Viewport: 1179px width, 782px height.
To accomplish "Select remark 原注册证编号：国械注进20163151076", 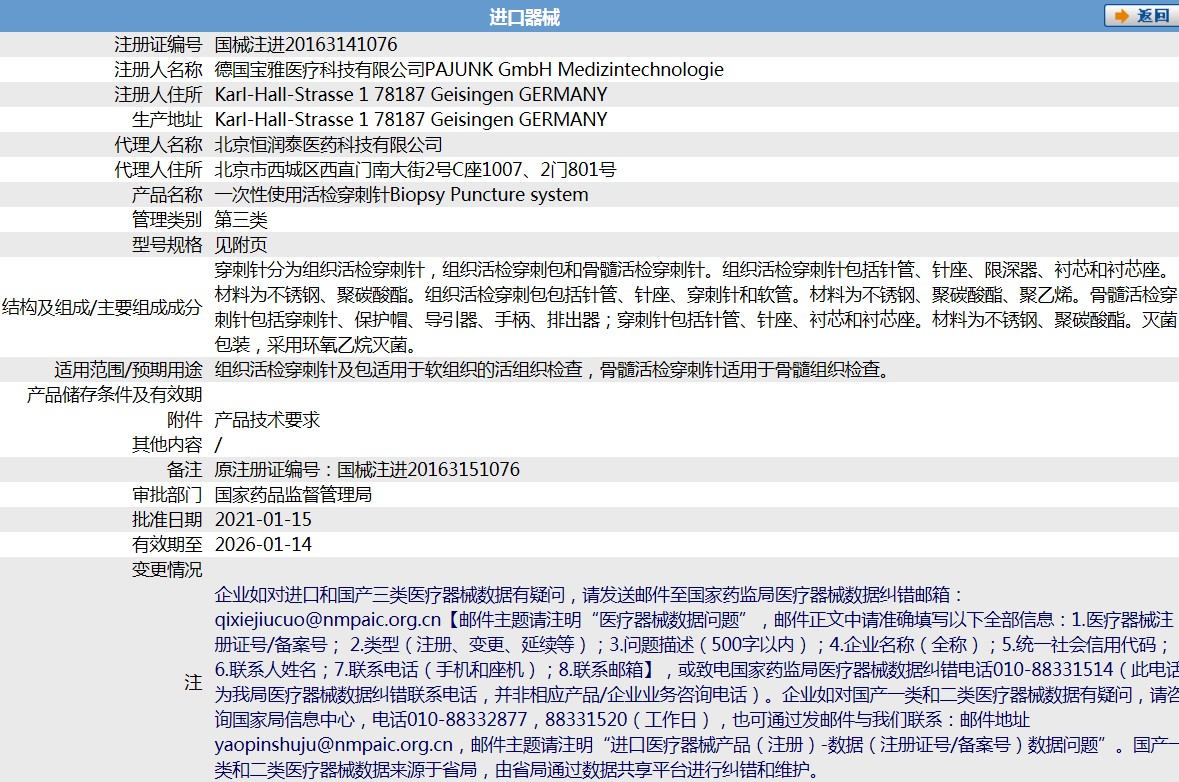I will [368, 469].
